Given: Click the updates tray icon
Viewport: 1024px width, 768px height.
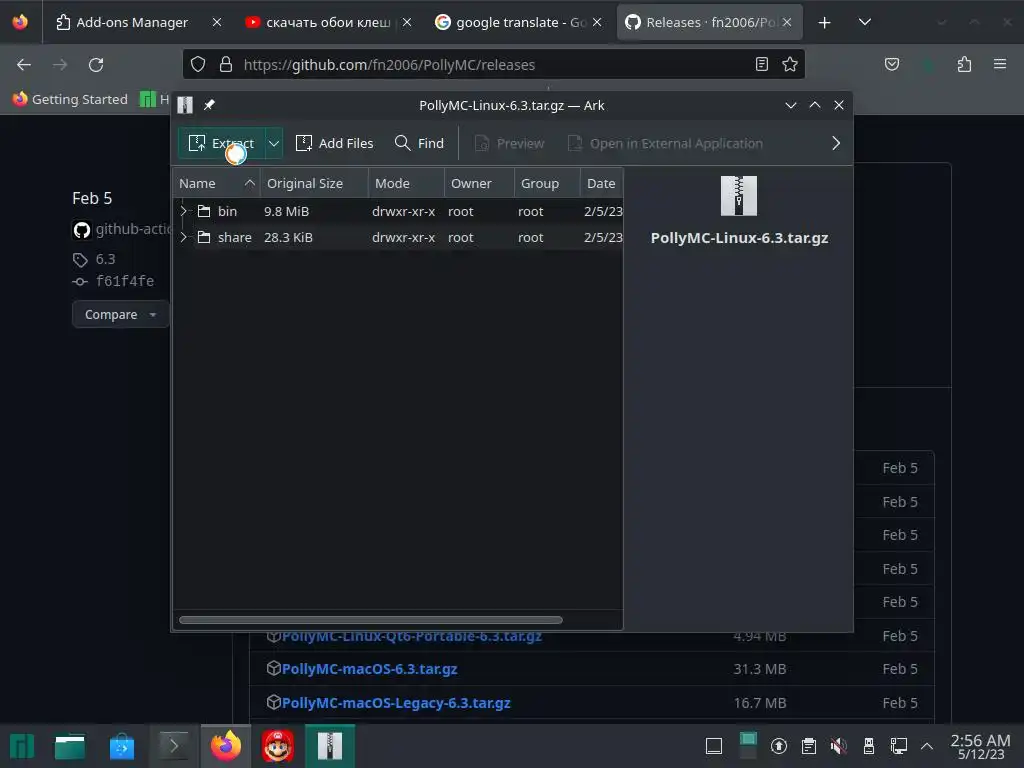Looking at the screenshot, I should pyautogui.click(x=778, y=746).
